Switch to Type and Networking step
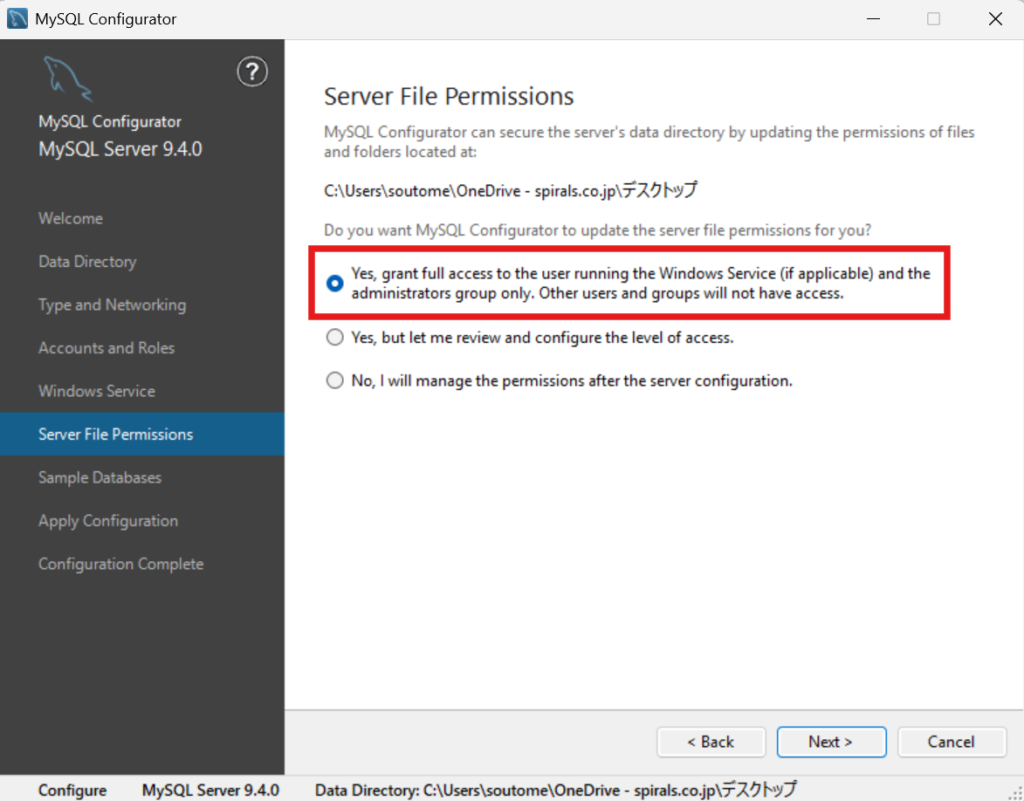The width and height of the screenshot is (1024, 801). point(112,305)
